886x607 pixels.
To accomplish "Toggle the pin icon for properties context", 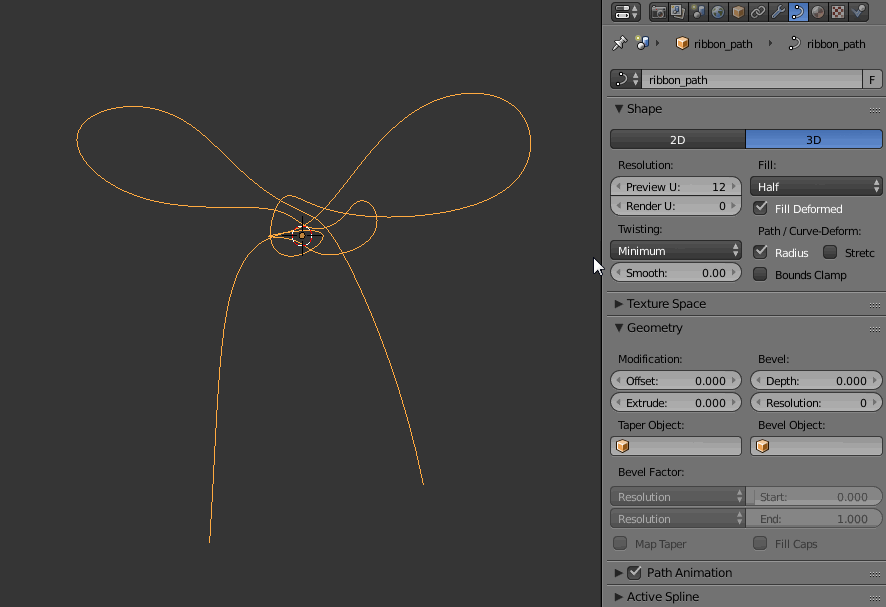I will 620,44.
